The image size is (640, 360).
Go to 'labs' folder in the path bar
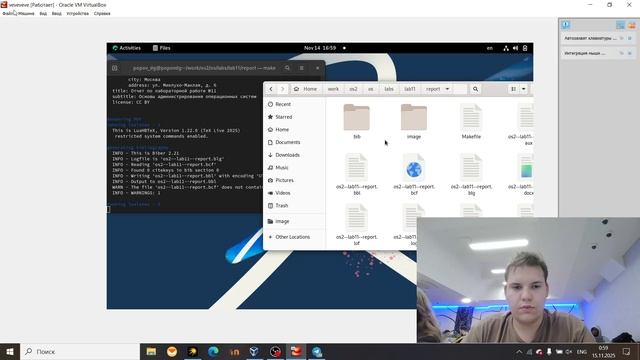click(389, 89)
